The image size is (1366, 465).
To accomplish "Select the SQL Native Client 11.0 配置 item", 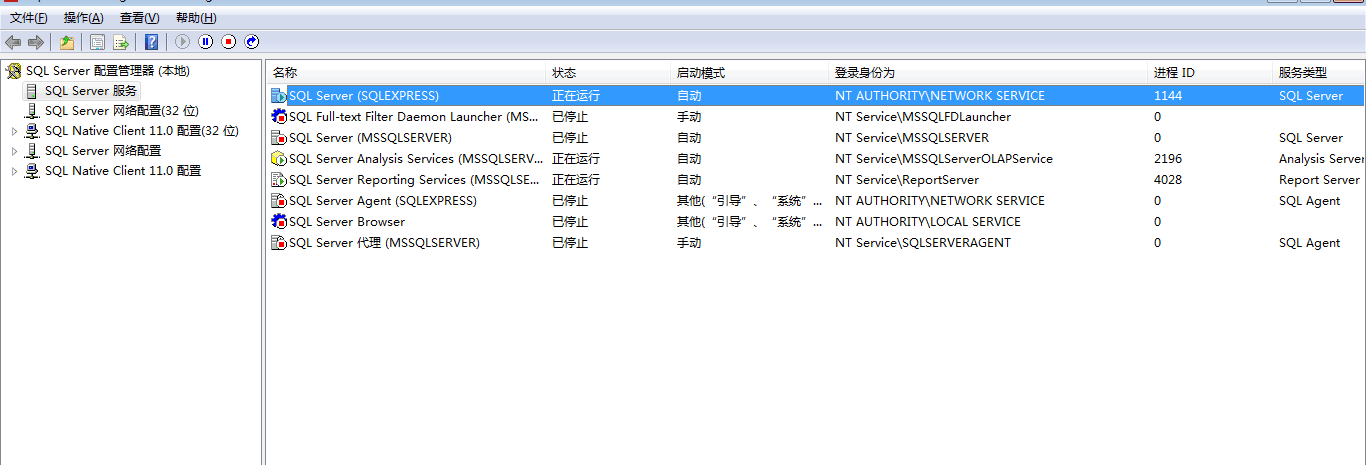I will tap(123, 171).
